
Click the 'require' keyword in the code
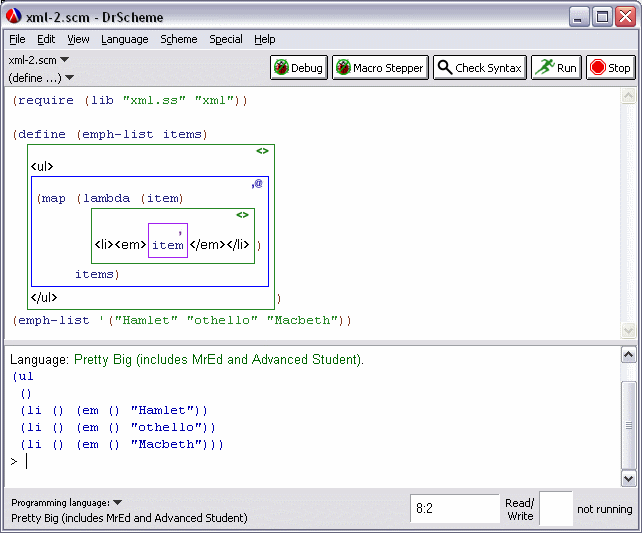pos(46,101)
